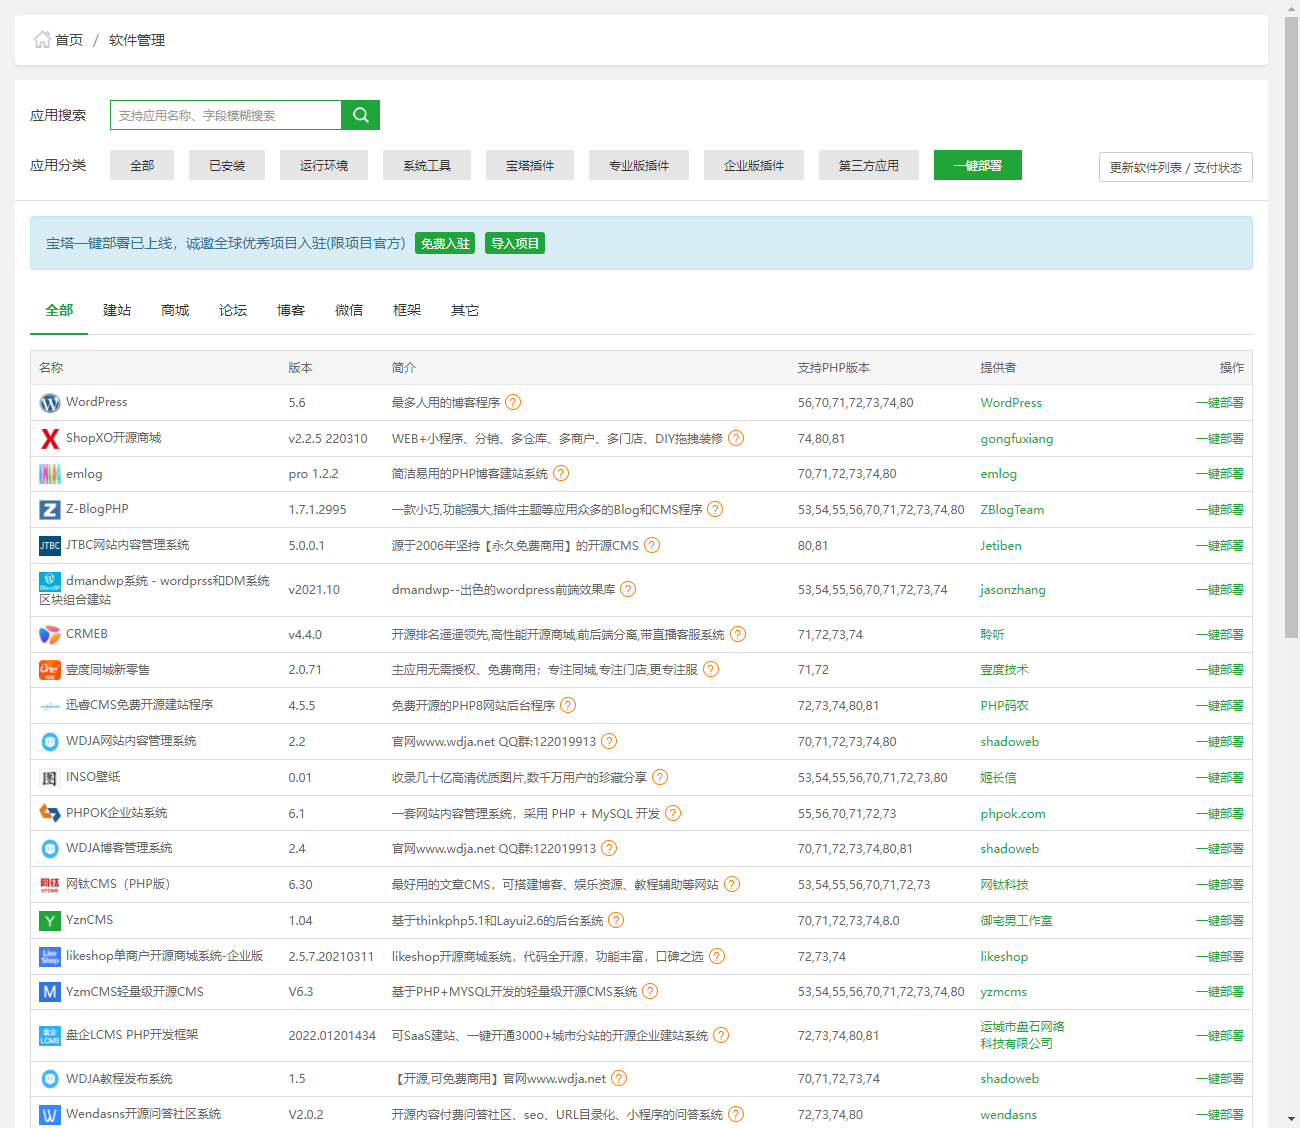Click the home icon in breadcrumb
This screenshot has height=1128, width=1300.
[42, 40]
